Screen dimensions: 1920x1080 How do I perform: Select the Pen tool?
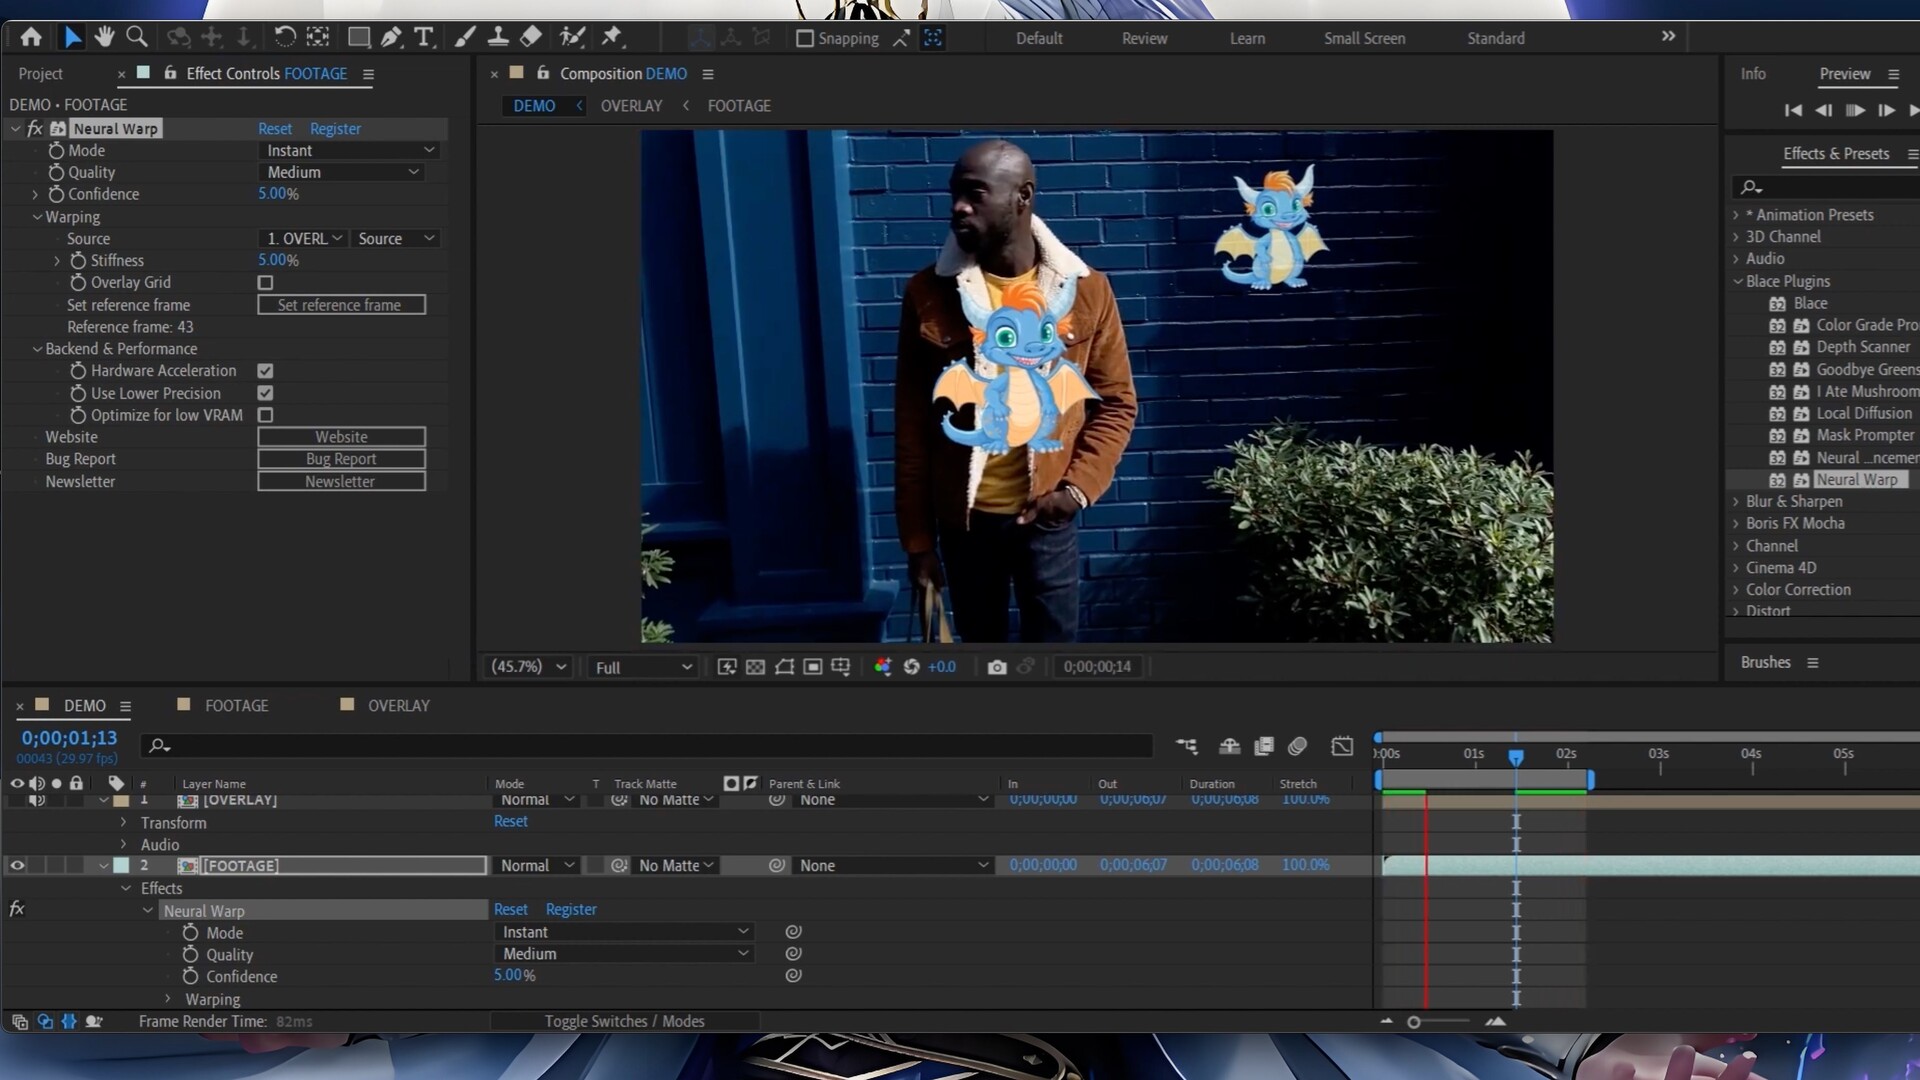pyautogui.click(x=391, y=38)
